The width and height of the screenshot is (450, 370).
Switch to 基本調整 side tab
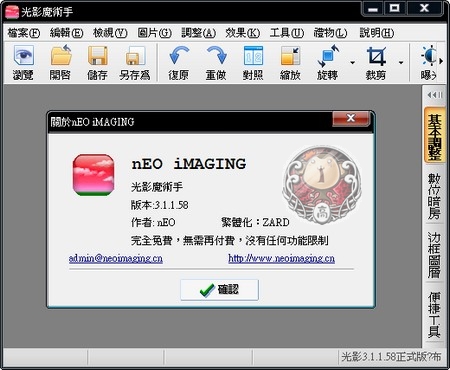[435, 135]
